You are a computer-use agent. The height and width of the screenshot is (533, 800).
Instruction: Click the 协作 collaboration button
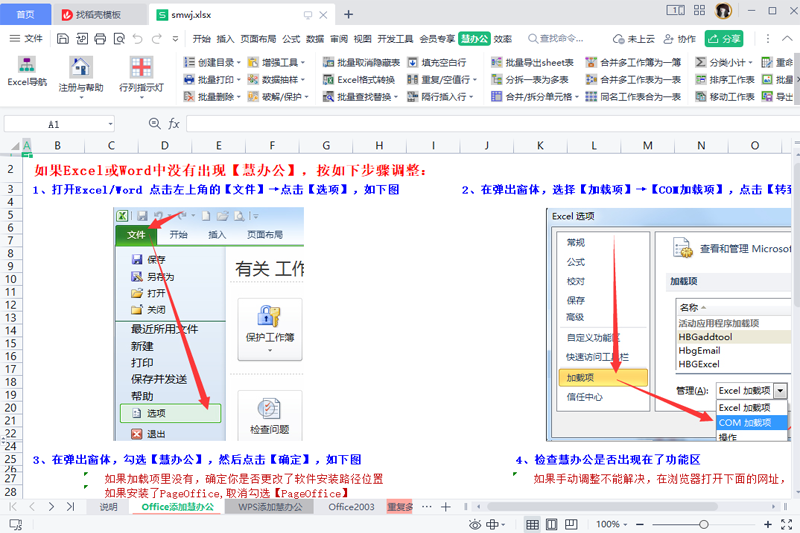tap(679, 39)
